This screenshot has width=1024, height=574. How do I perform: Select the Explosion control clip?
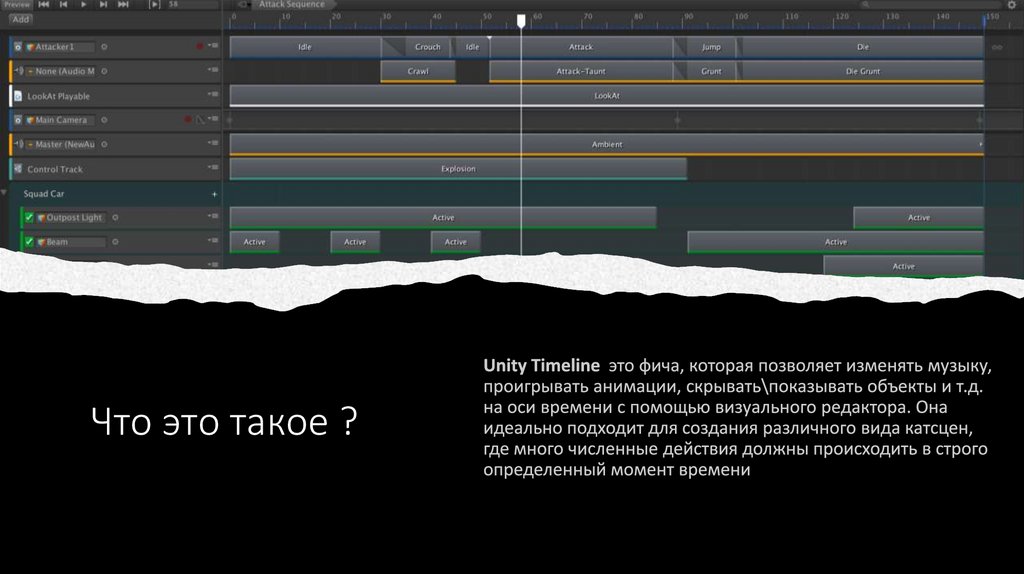[x=458, y=168]
